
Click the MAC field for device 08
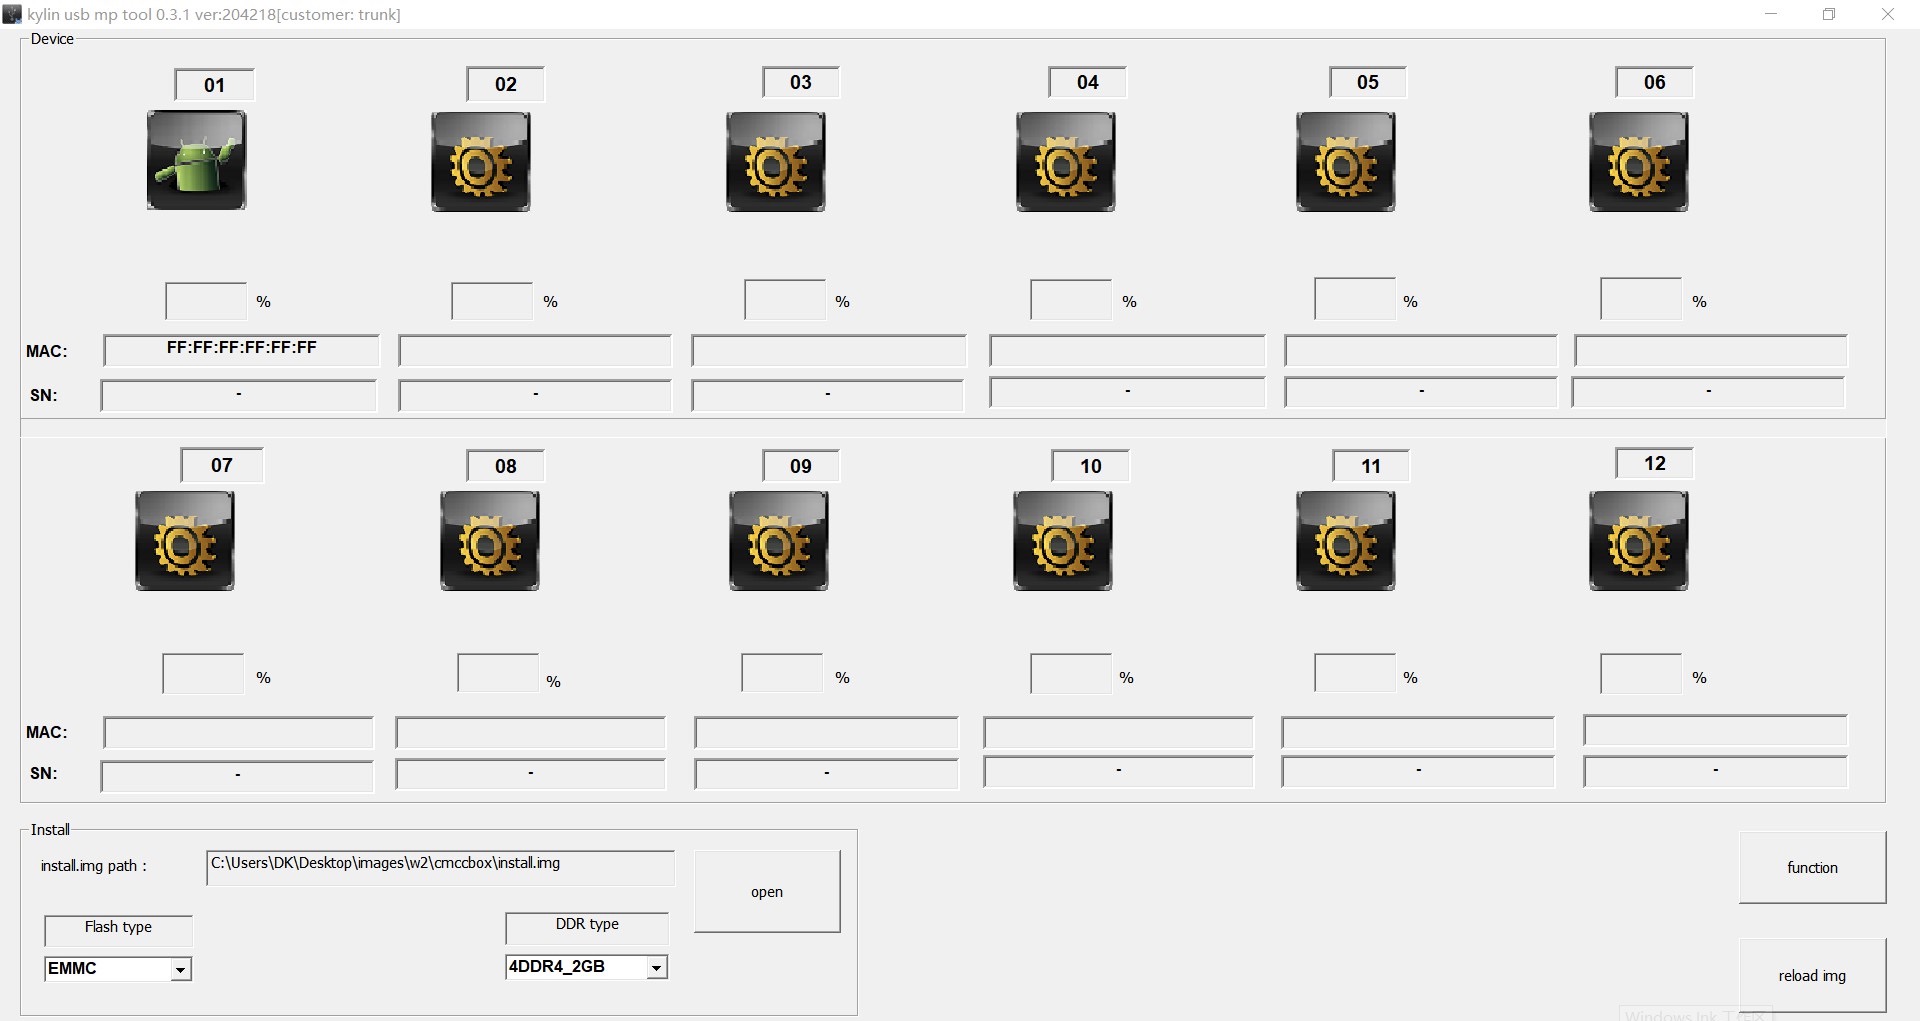point(530,733)
